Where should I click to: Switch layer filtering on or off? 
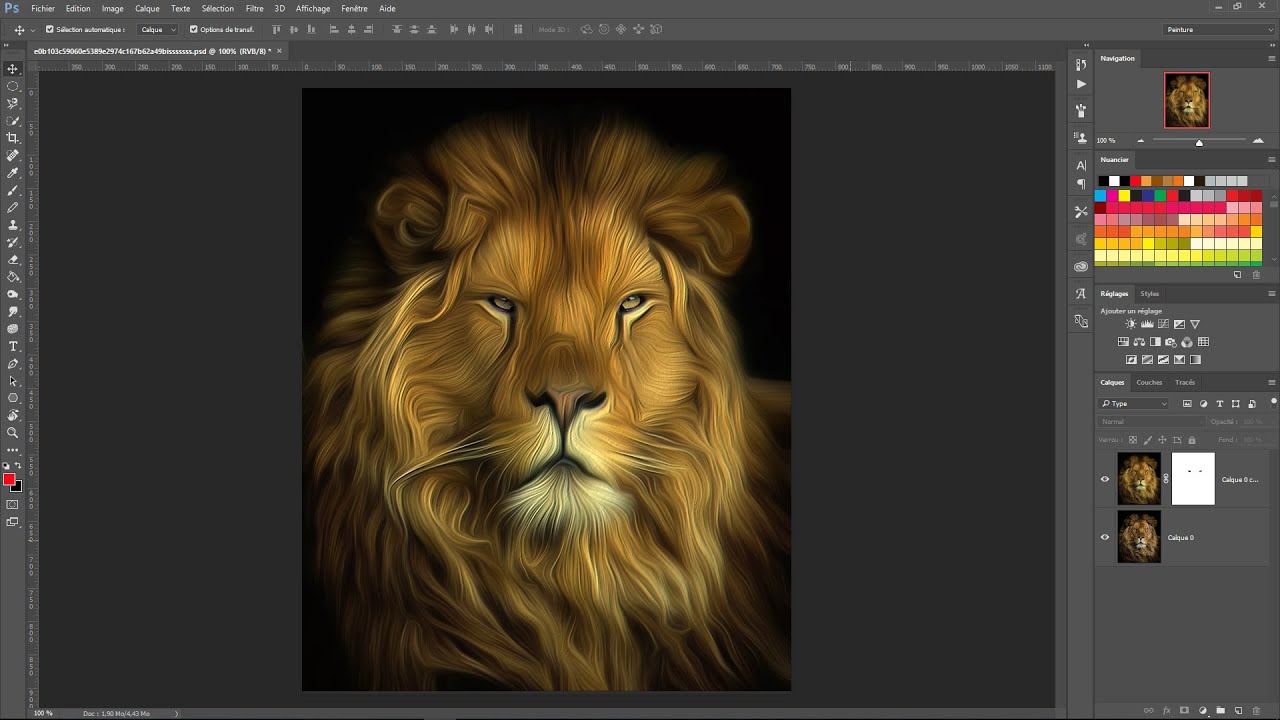tap(1273, 402)
